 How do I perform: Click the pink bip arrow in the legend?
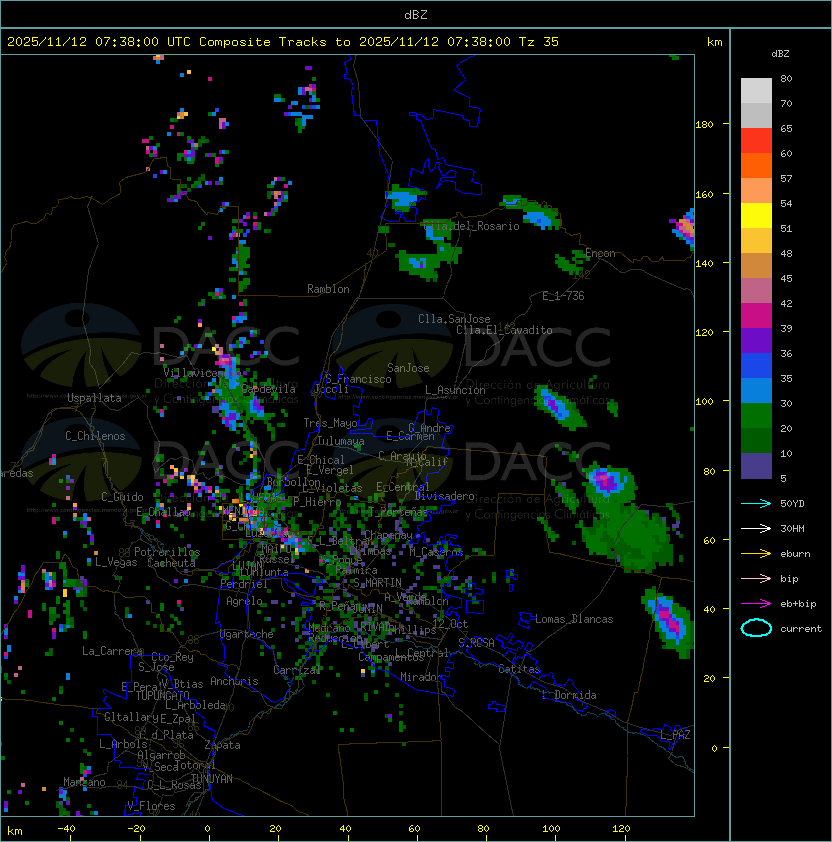(756, 578)
